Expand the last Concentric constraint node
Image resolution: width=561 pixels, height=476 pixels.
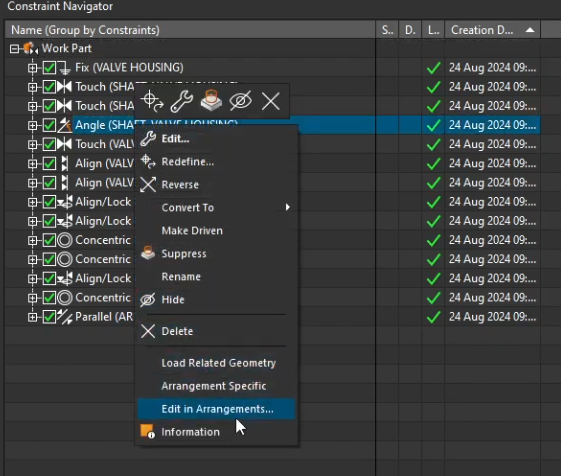pos(33,298)
